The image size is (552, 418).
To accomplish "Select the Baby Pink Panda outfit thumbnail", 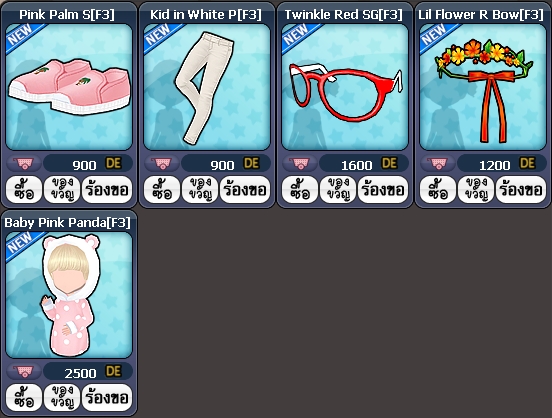I will pos(69,295).
